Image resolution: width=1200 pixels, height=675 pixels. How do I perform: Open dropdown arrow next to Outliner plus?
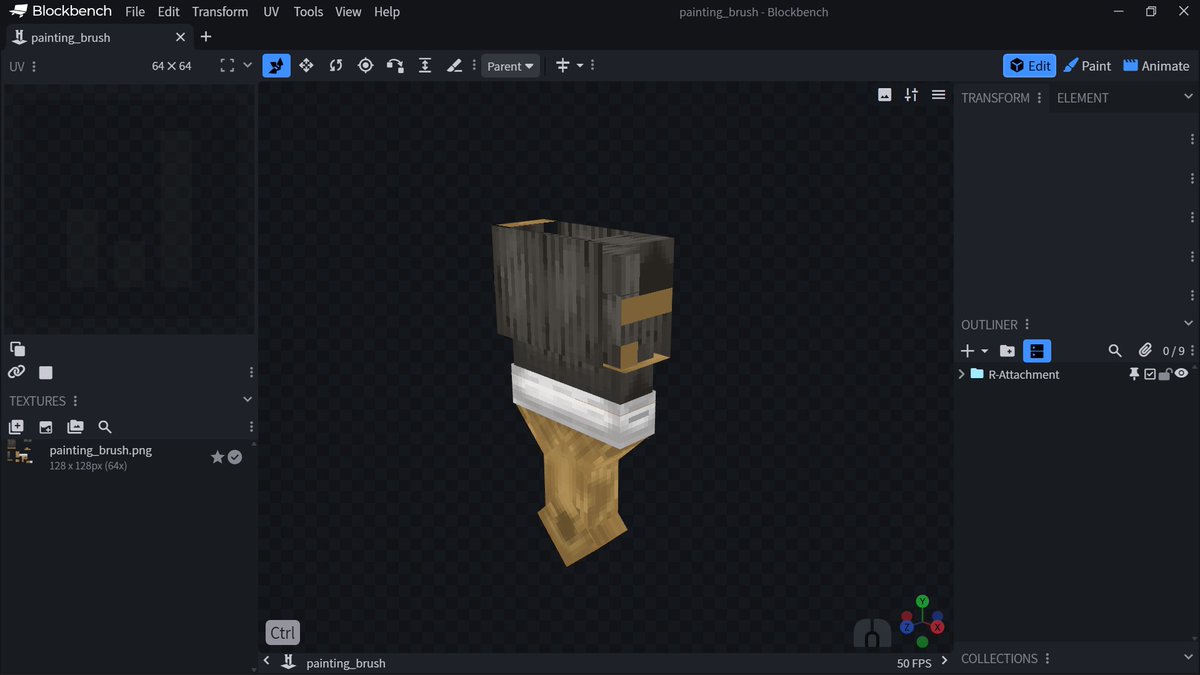(x=984, y=351)
